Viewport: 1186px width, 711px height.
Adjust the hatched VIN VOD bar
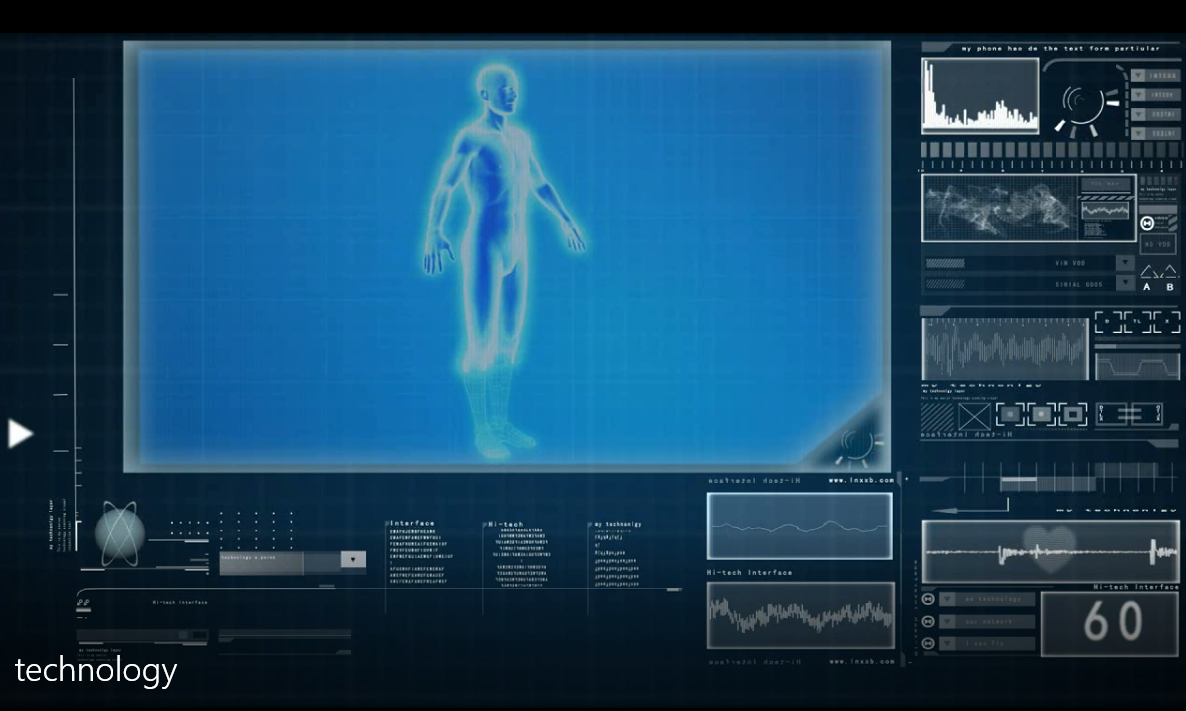pos(945,263)
